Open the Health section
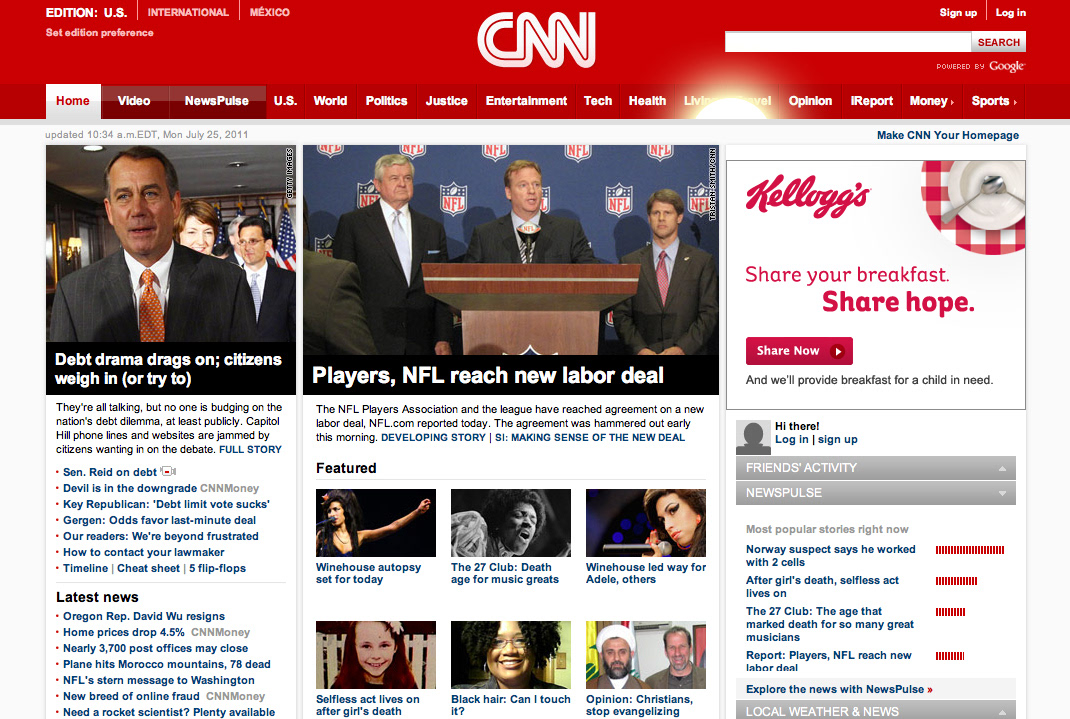The width and height of the screenshot is (1070, 719). pos(647,101)
